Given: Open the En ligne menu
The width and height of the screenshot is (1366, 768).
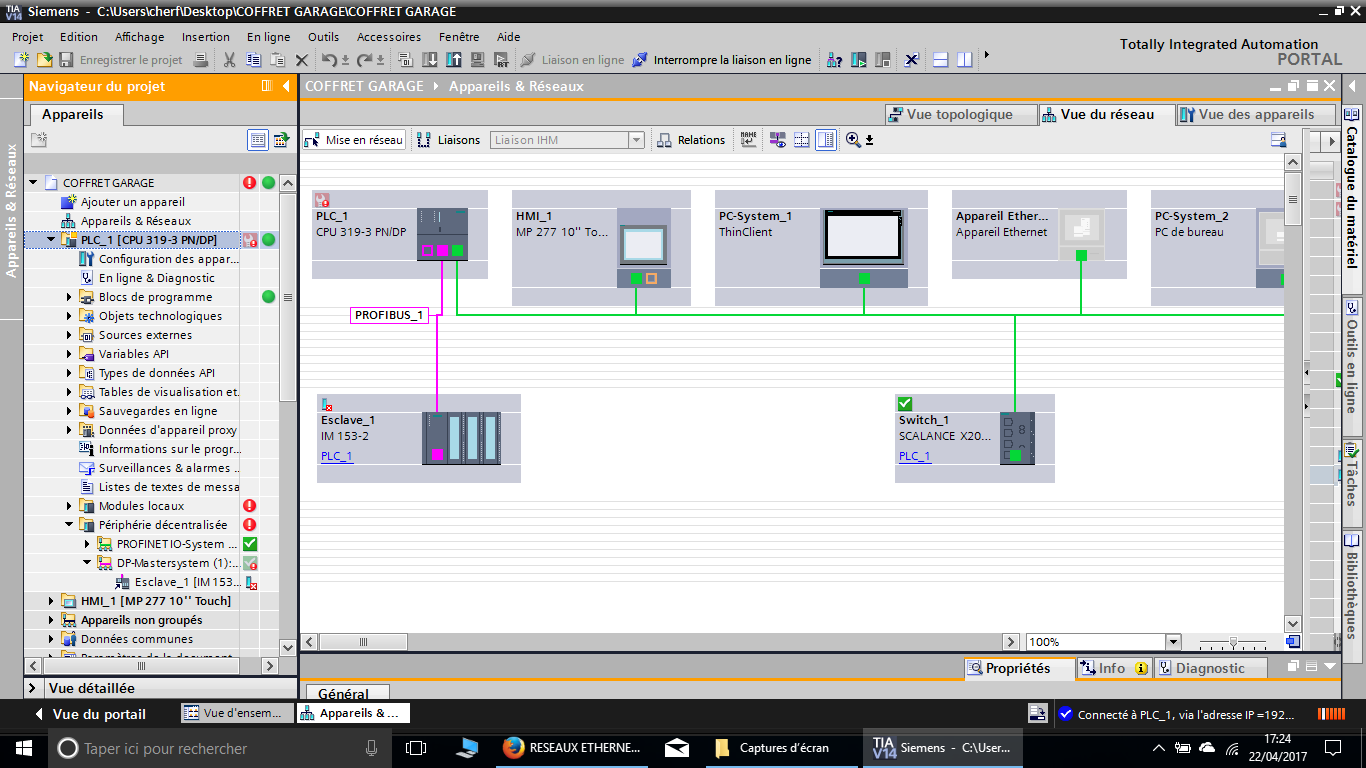Looking at the screenshot, I should (268, 37).
